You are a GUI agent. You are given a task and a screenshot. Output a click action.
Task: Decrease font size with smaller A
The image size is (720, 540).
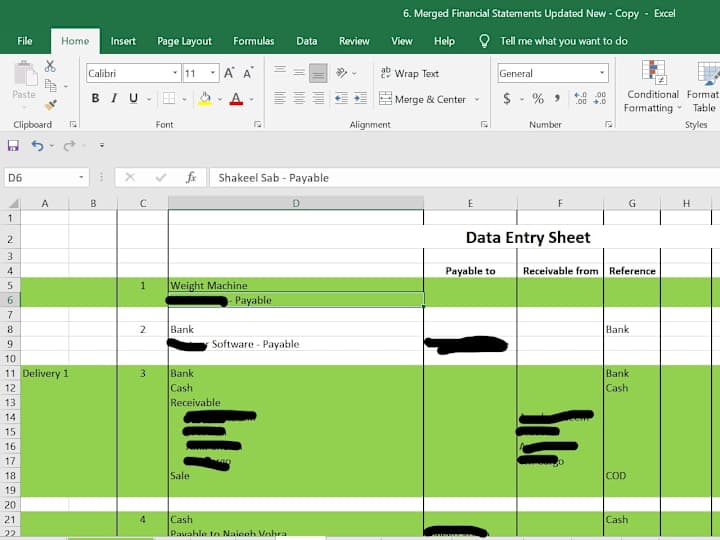point(248,73)
